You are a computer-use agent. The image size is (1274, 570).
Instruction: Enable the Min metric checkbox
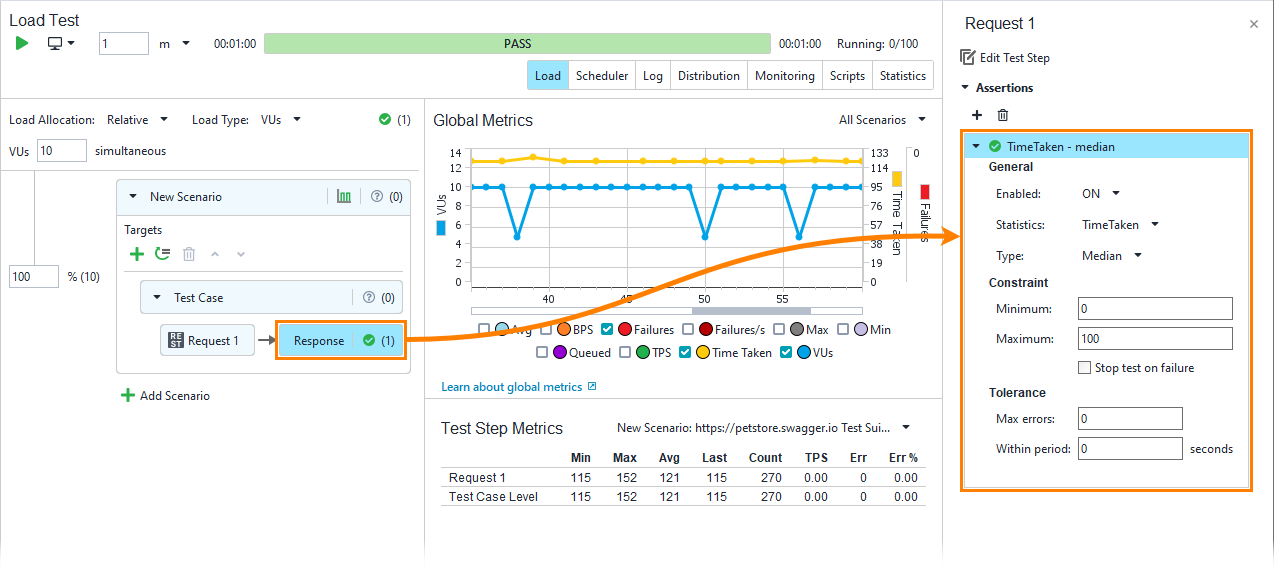844,329
